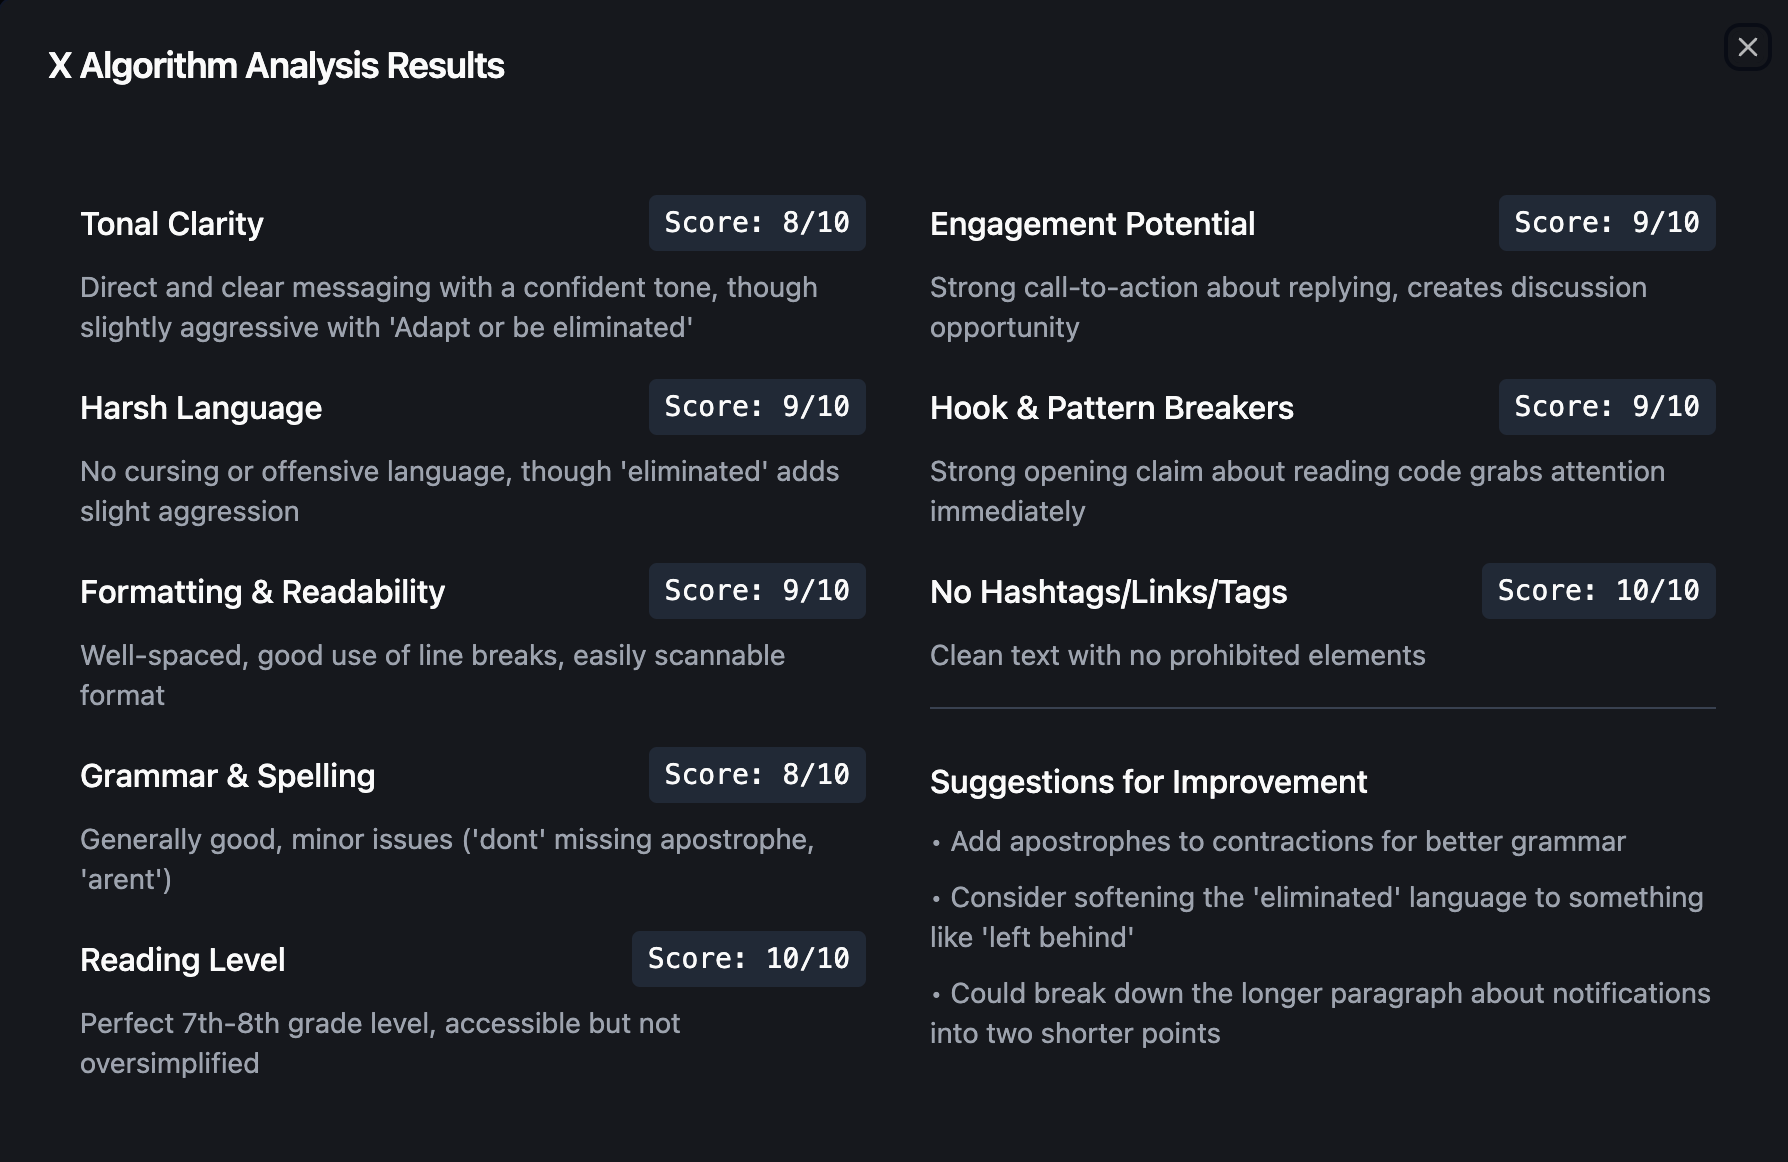Viewport: 1788px width, 1162px height.
Task: Select the No Hashtags/Links/Tags heading
Action: (1108, 592)
